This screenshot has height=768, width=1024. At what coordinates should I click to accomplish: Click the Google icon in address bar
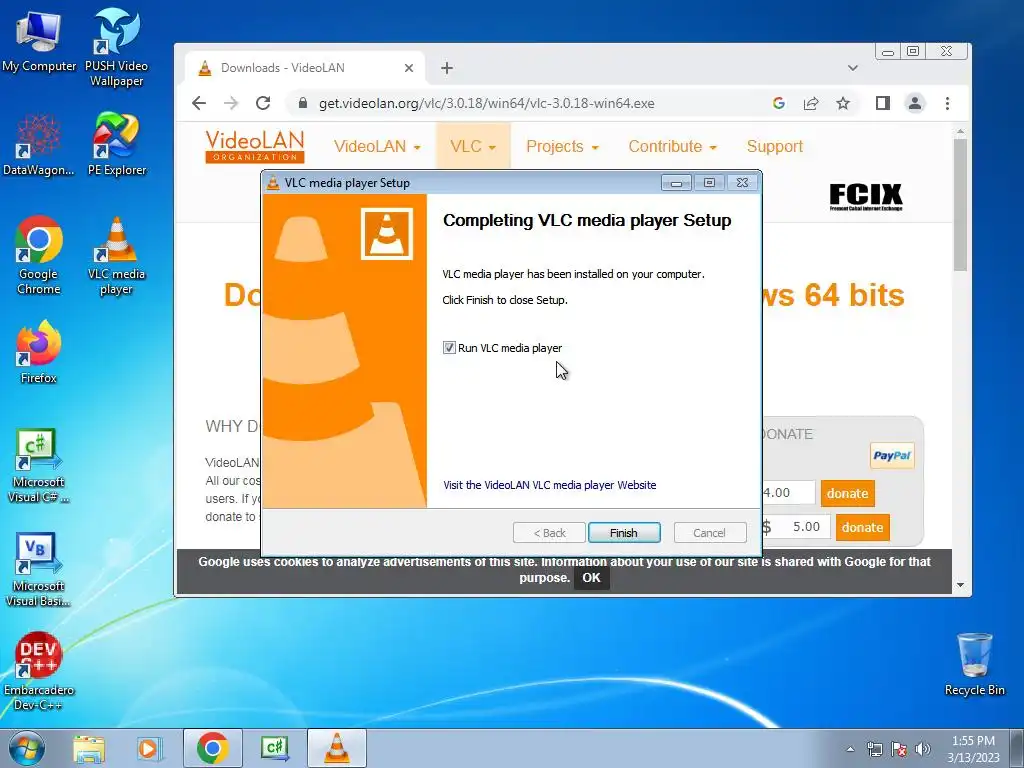(778, 103)
